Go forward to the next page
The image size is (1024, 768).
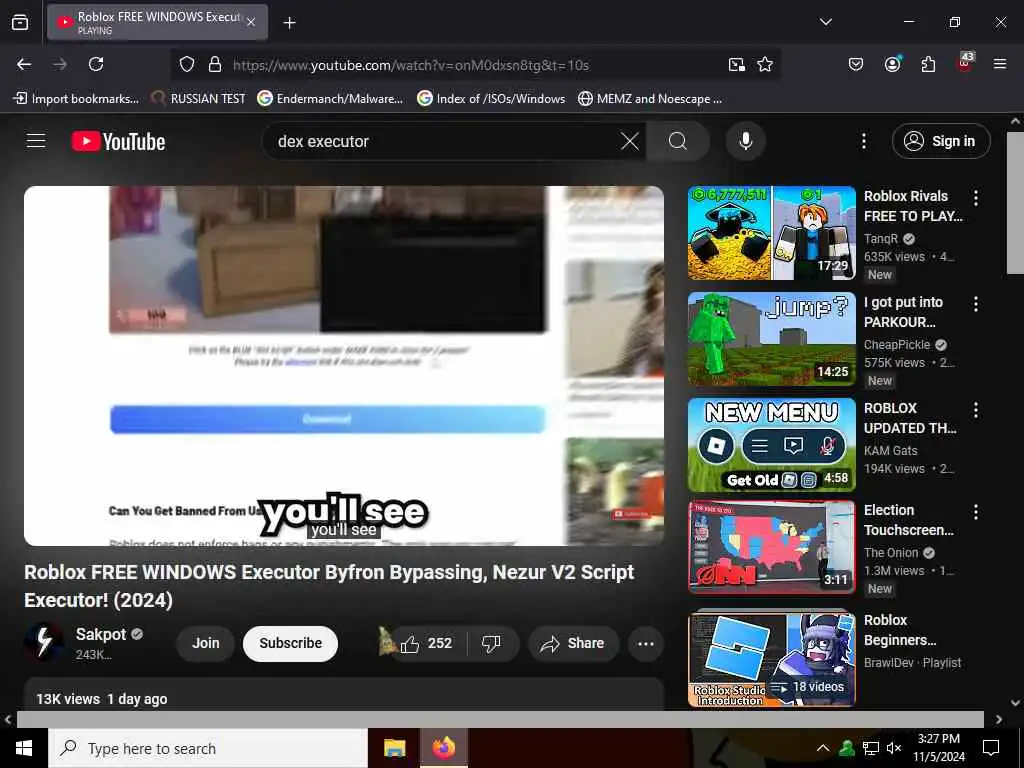pyautogui.click(x=60, y=64)
